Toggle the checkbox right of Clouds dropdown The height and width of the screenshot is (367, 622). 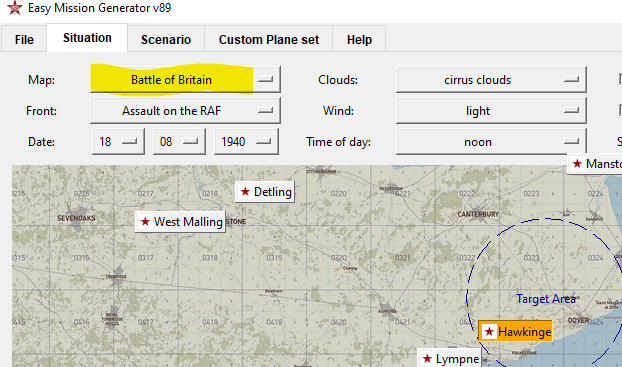pyautogui.click(x=620, y=79)
